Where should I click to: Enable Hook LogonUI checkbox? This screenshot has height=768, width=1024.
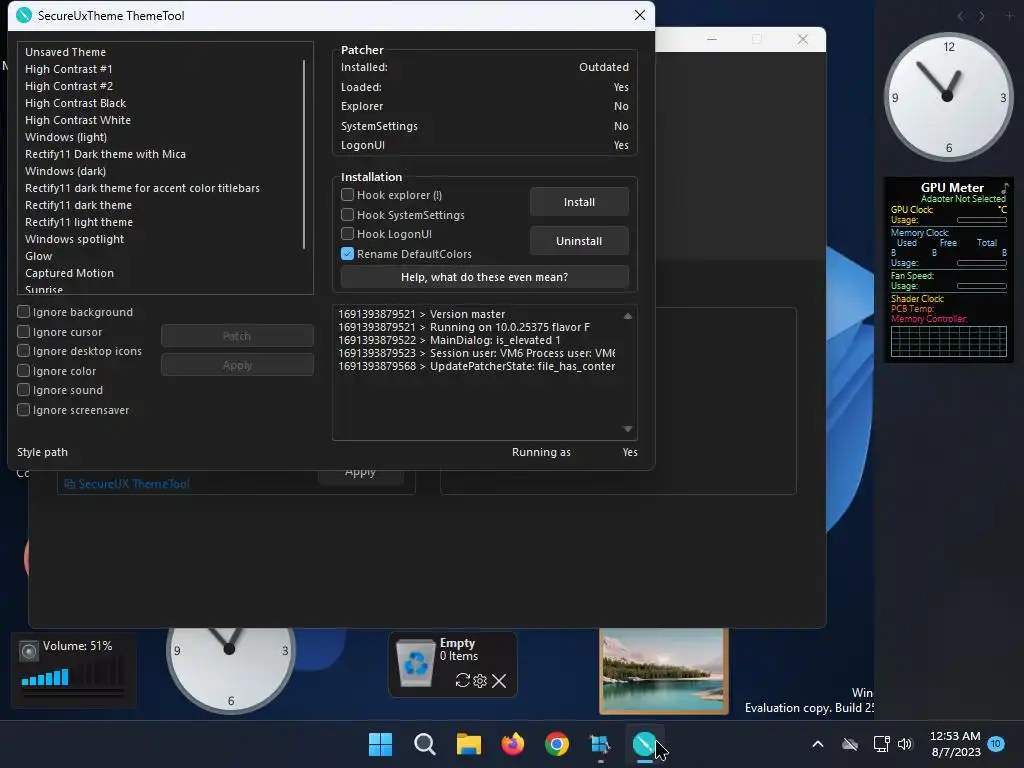(347, 234)
